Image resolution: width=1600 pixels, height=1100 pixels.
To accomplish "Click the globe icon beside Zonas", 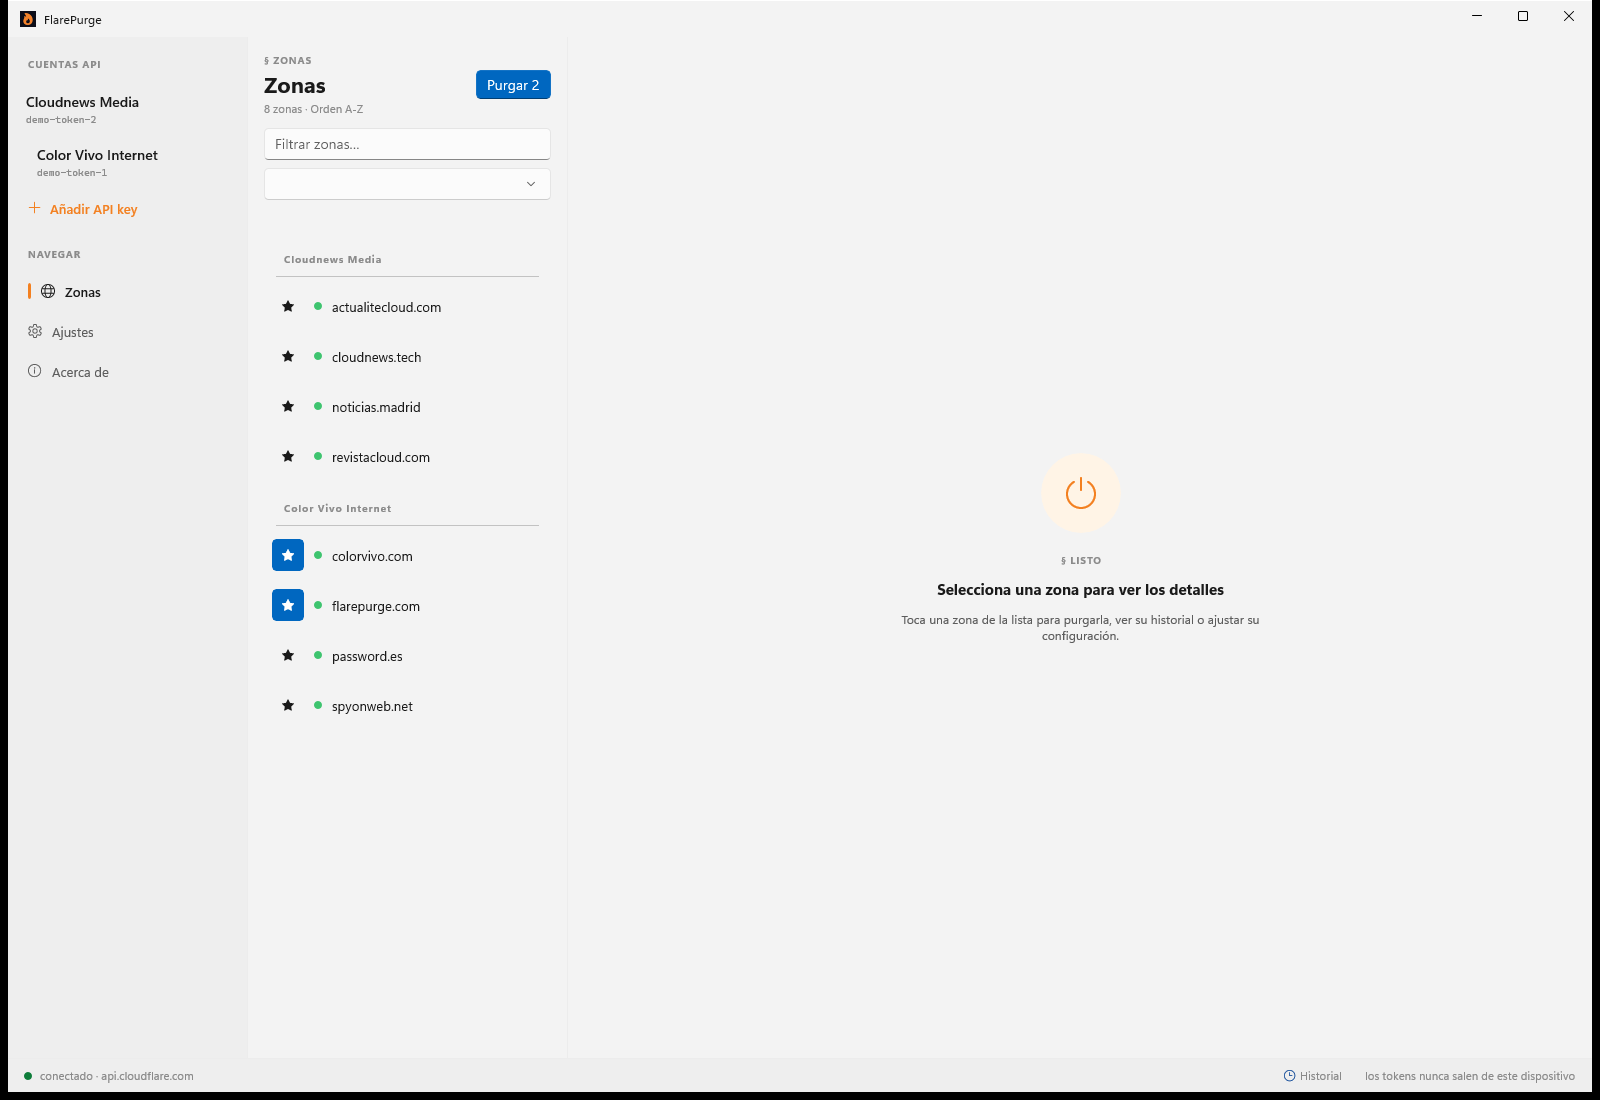I will (x=48, y=291).
